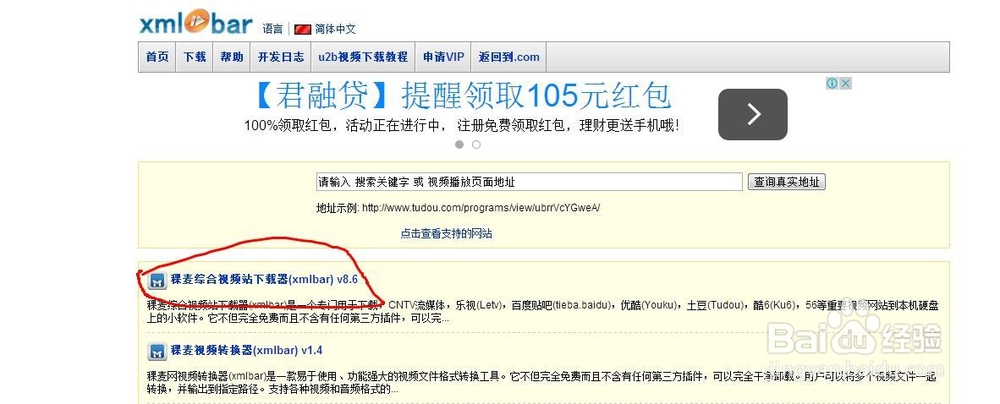
Task: Open the 申请VIP menu item
Action: pyautogui.click(x=443, y=57)
